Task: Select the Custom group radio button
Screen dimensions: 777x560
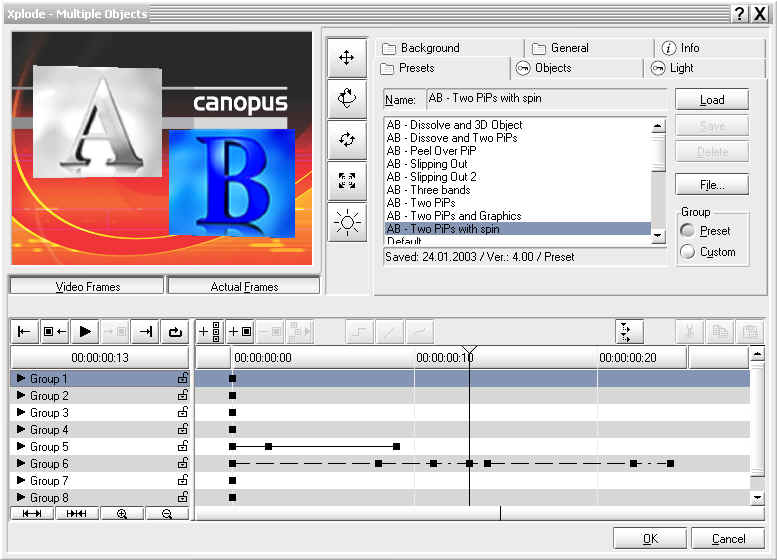Action: (687, 251)
